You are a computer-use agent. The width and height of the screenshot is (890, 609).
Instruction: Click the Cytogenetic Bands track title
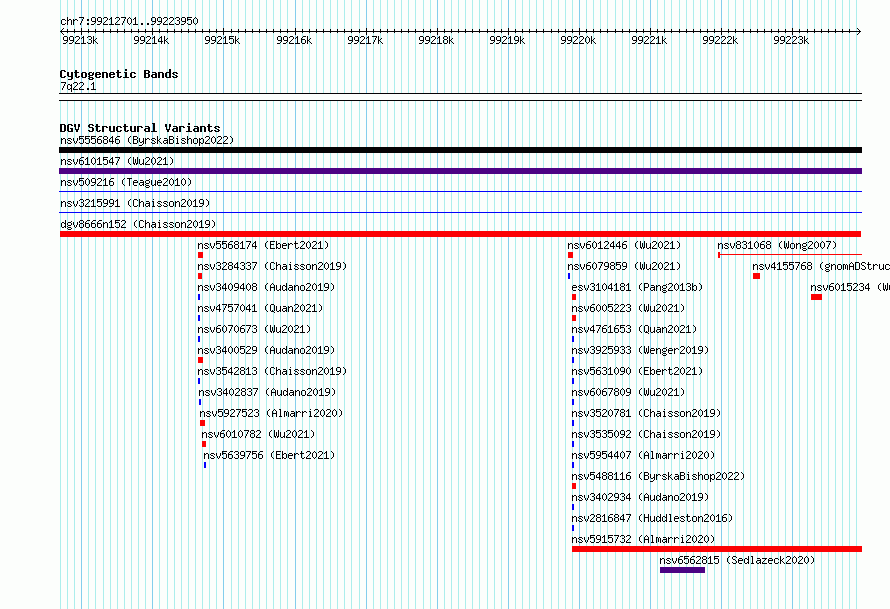coord(119,74)
